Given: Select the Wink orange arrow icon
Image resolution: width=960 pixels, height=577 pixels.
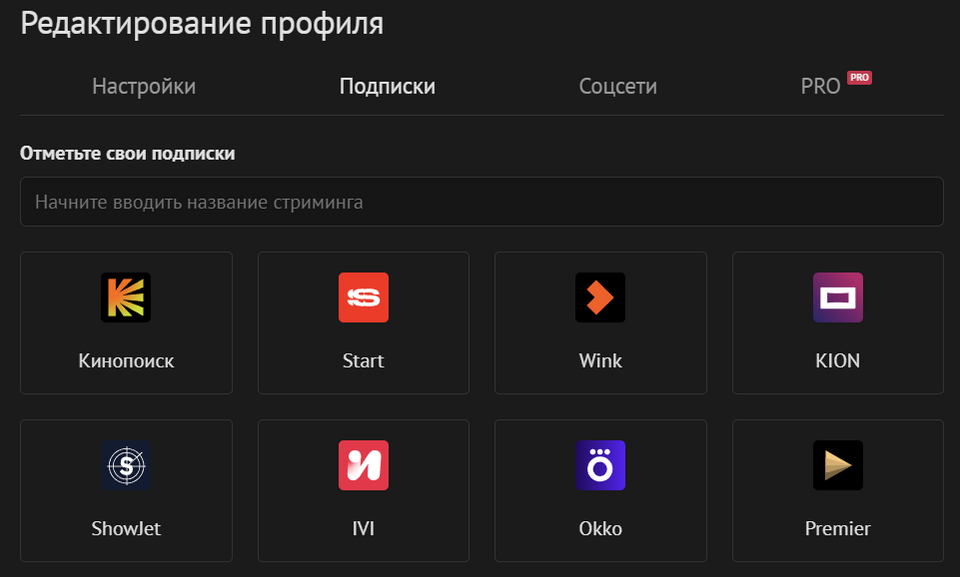Looking at the screenshot, I should [600, 297].
